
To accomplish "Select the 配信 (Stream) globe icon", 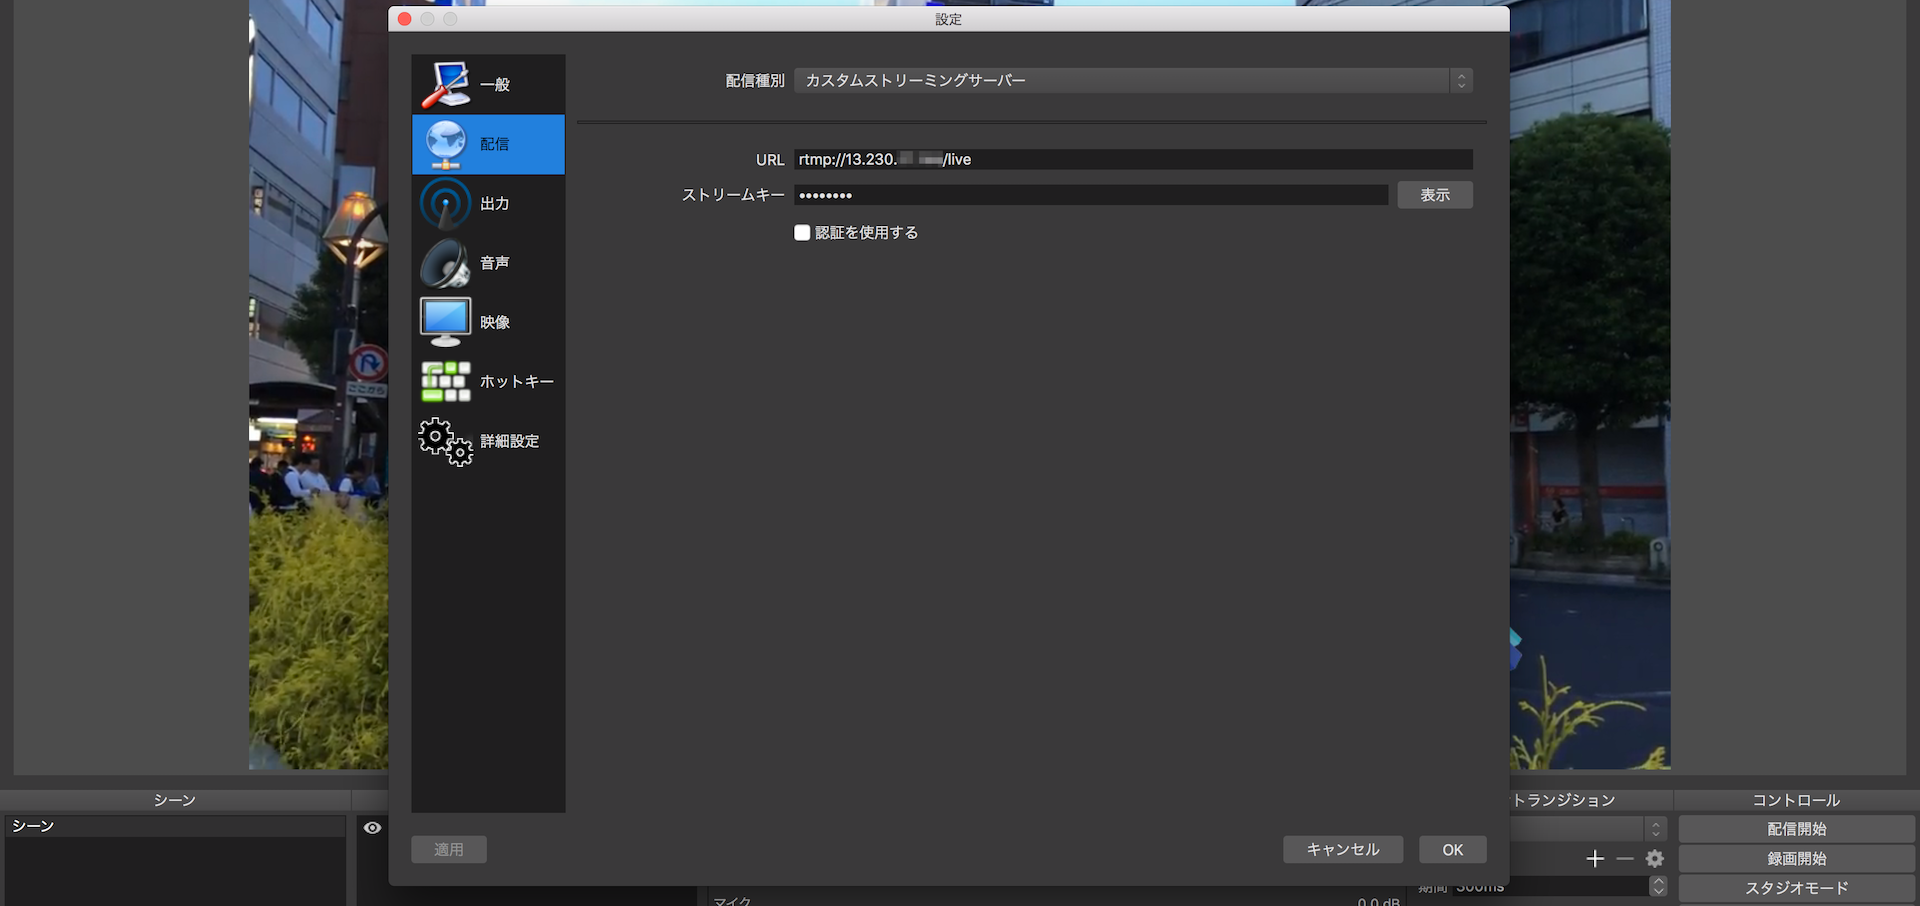I will (445, 144).
